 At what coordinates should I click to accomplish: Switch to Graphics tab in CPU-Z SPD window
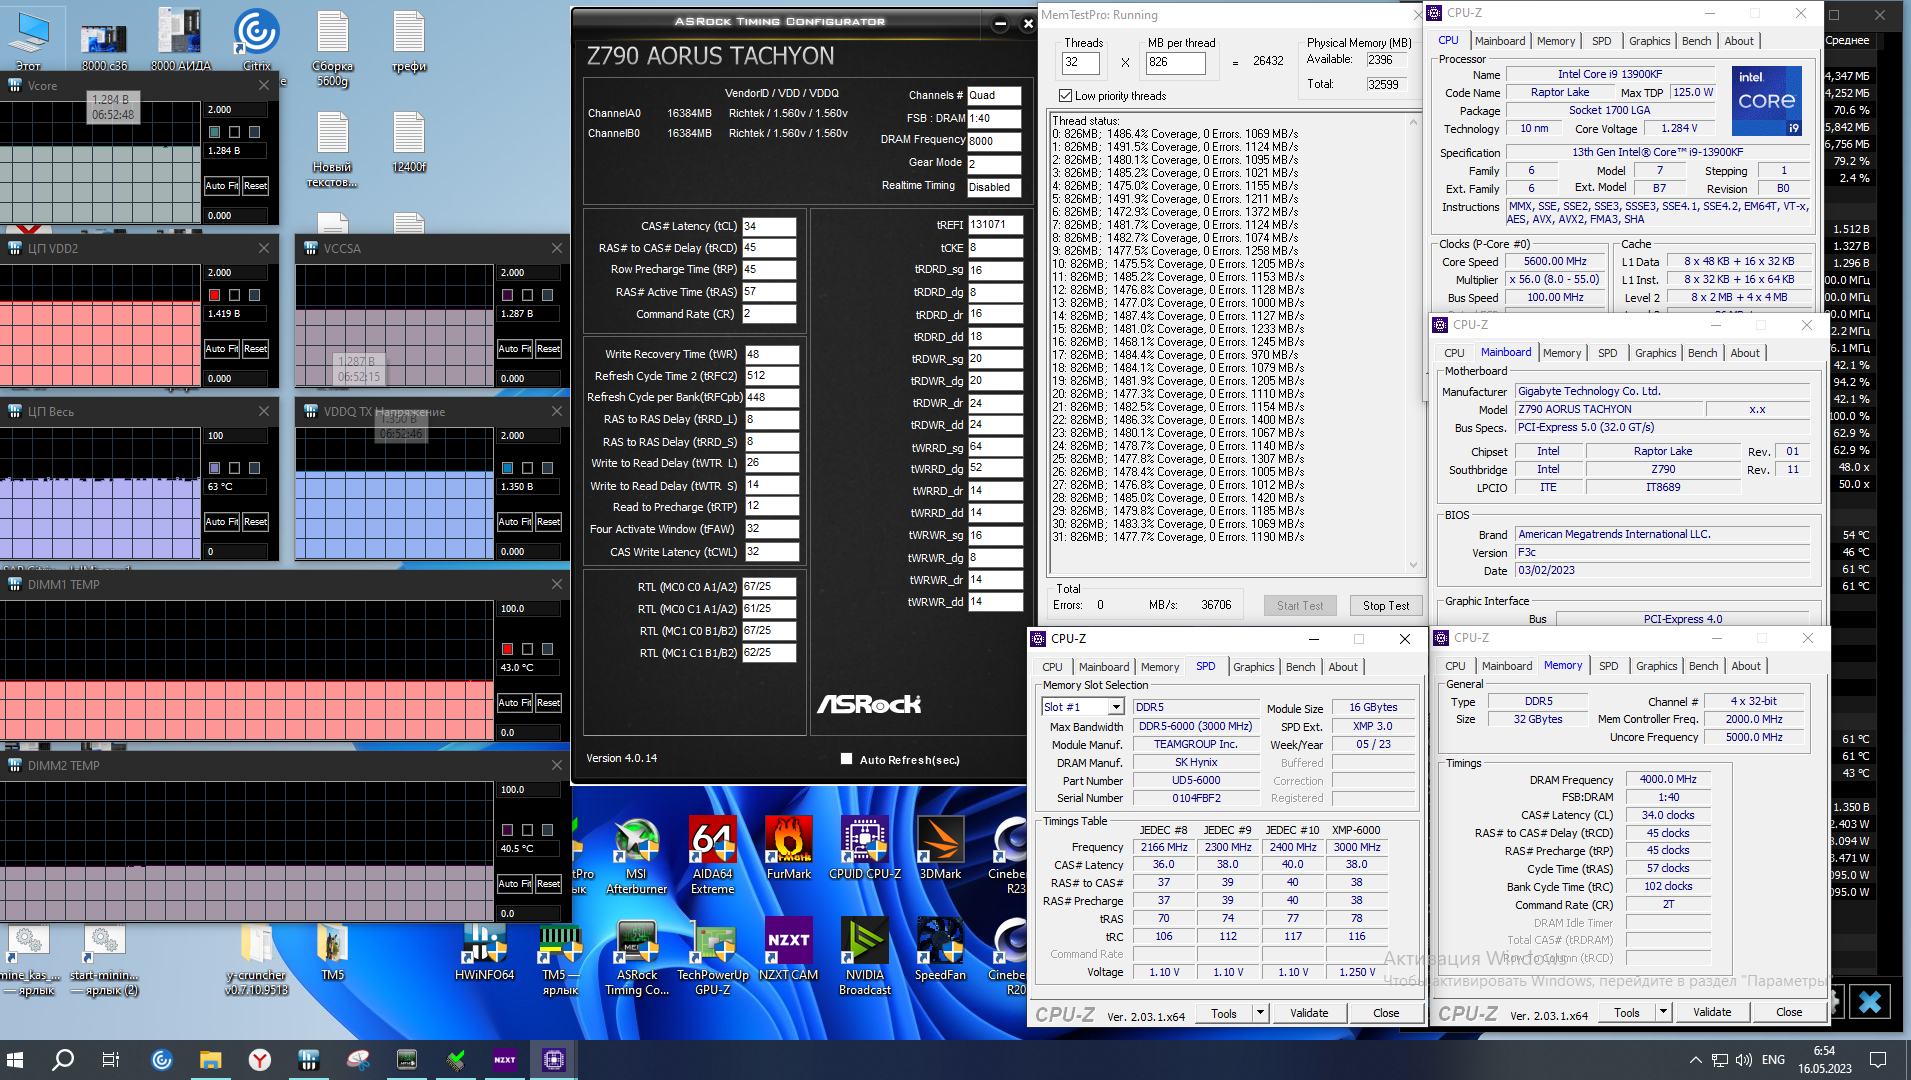pos(1253,667)
